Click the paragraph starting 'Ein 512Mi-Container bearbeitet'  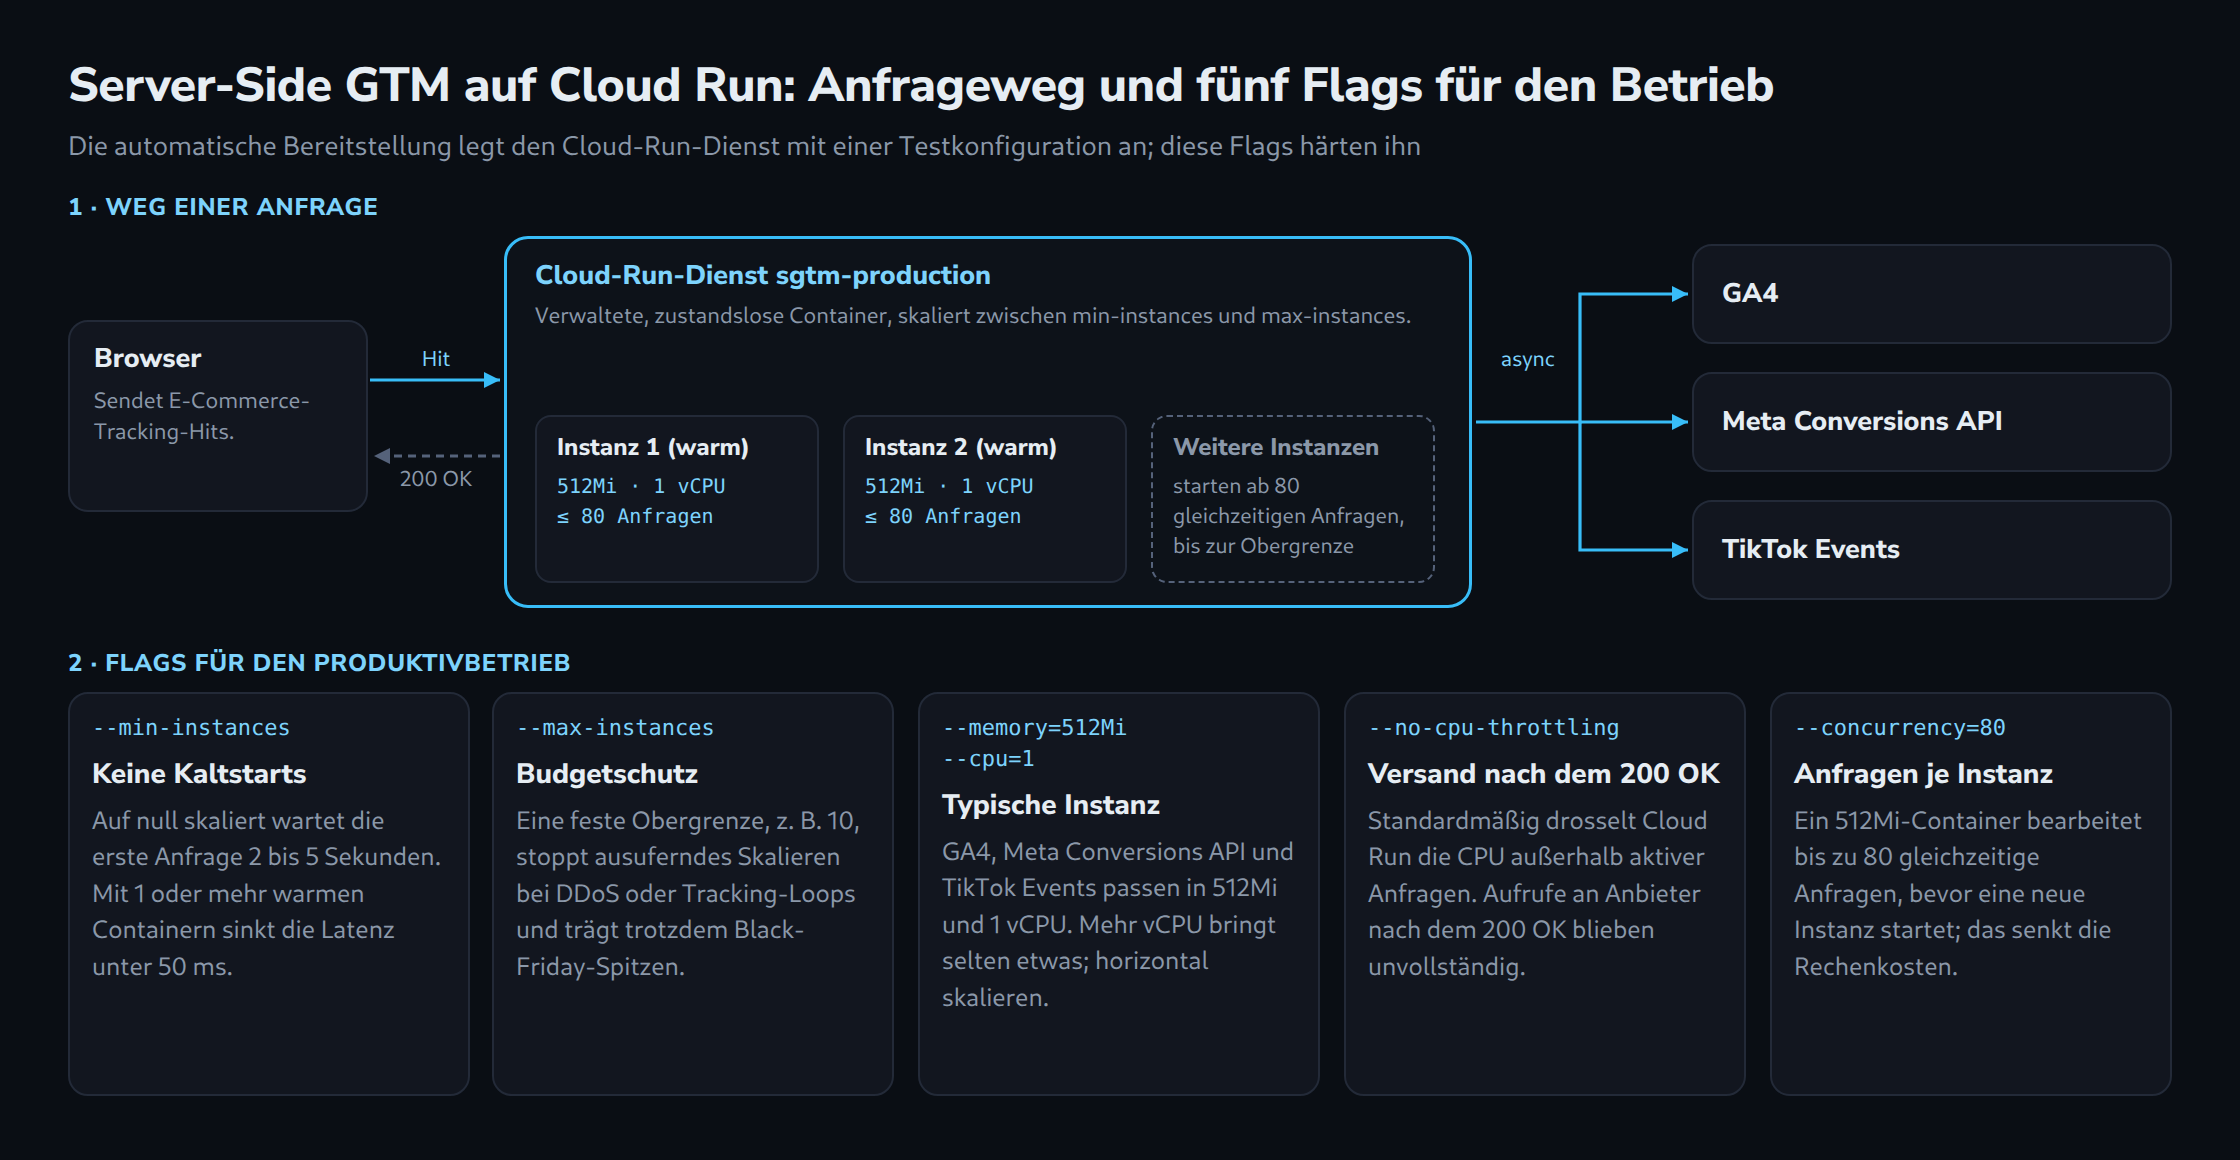click(1967, 893)
